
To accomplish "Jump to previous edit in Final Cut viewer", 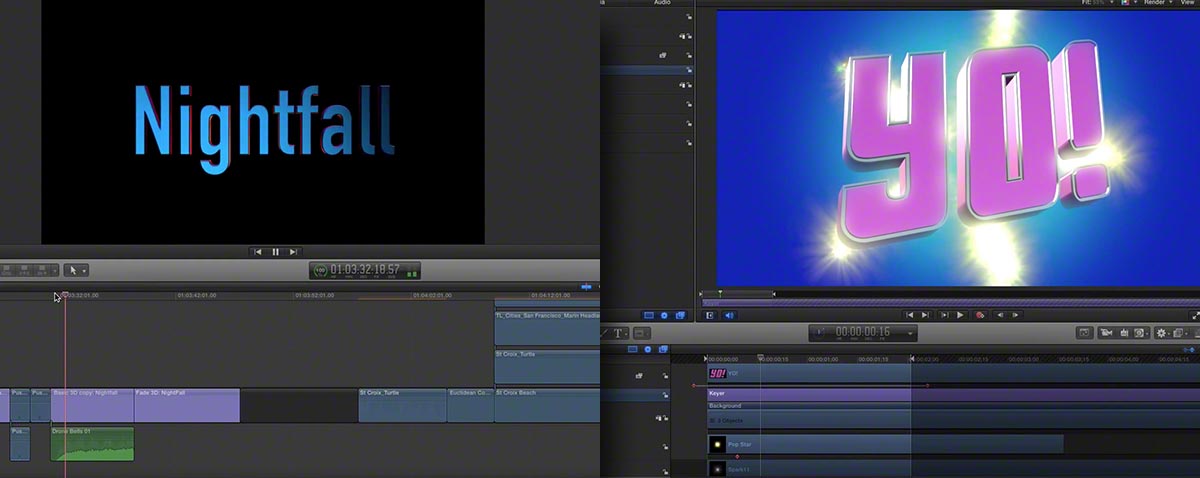I will pos(258,252).
